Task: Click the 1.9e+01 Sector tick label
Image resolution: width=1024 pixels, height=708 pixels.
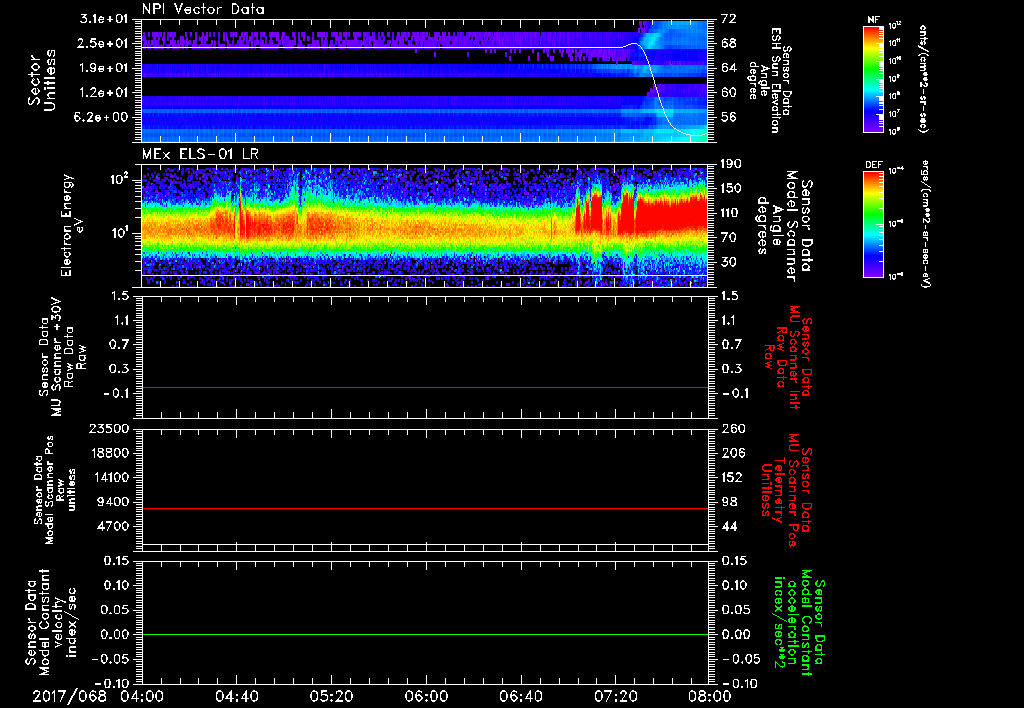Action: point(104,68)
